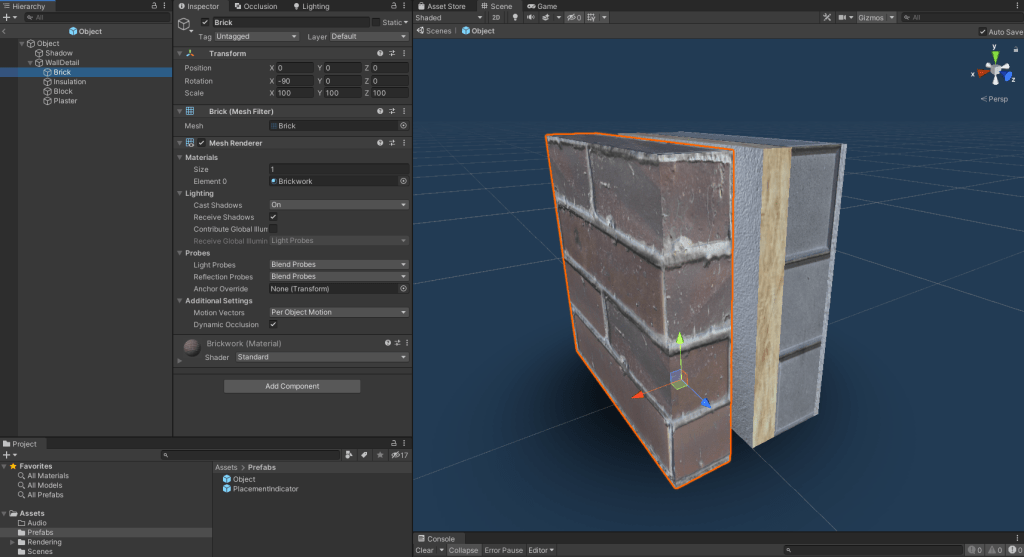Click the Rotation X input field
1024x557 pixels.
(294, 81)
